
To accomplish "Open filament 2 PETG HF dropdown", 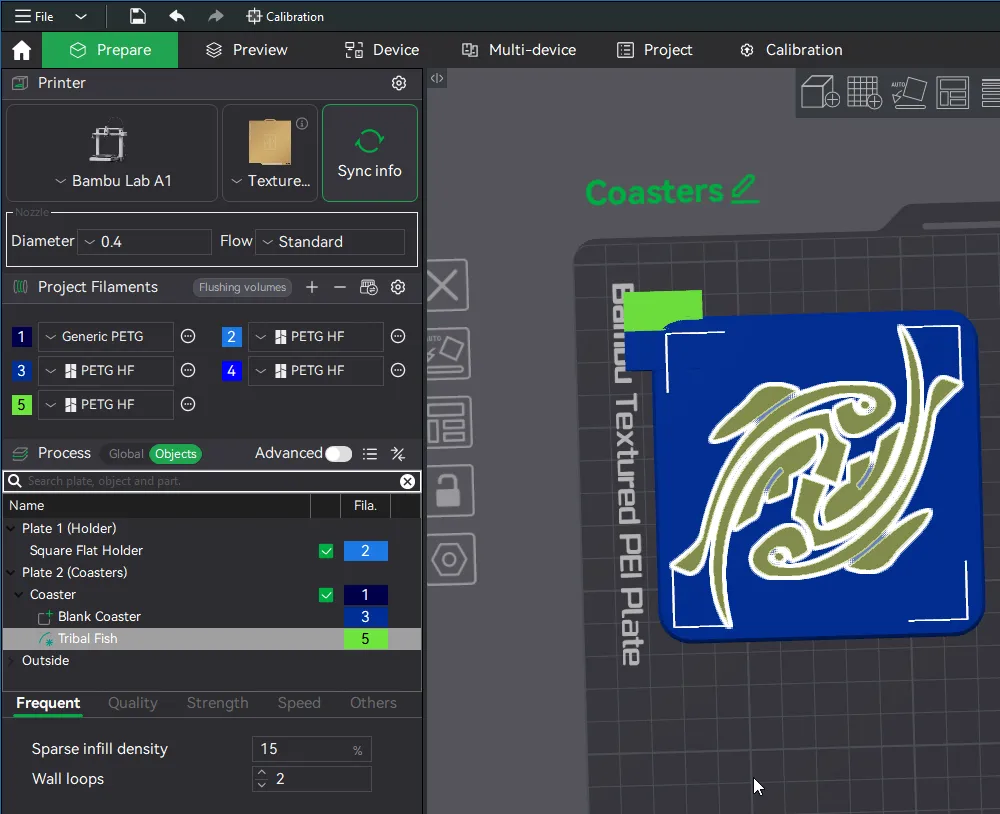I will point(316,336).
